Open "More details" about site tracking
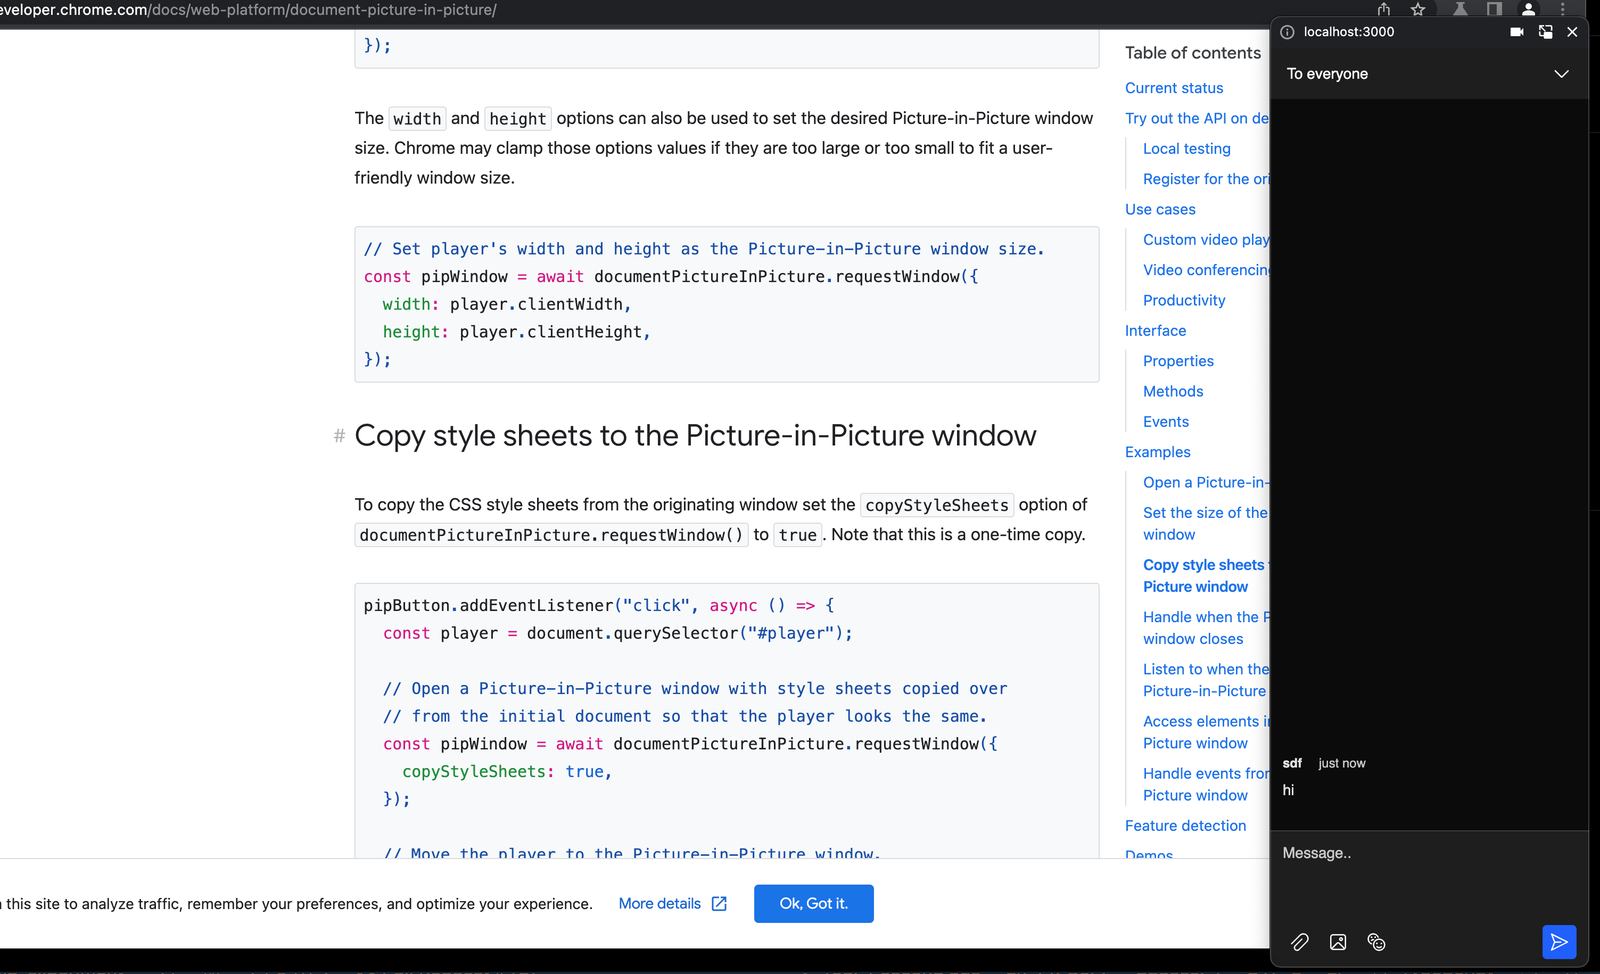 (661, 903)
